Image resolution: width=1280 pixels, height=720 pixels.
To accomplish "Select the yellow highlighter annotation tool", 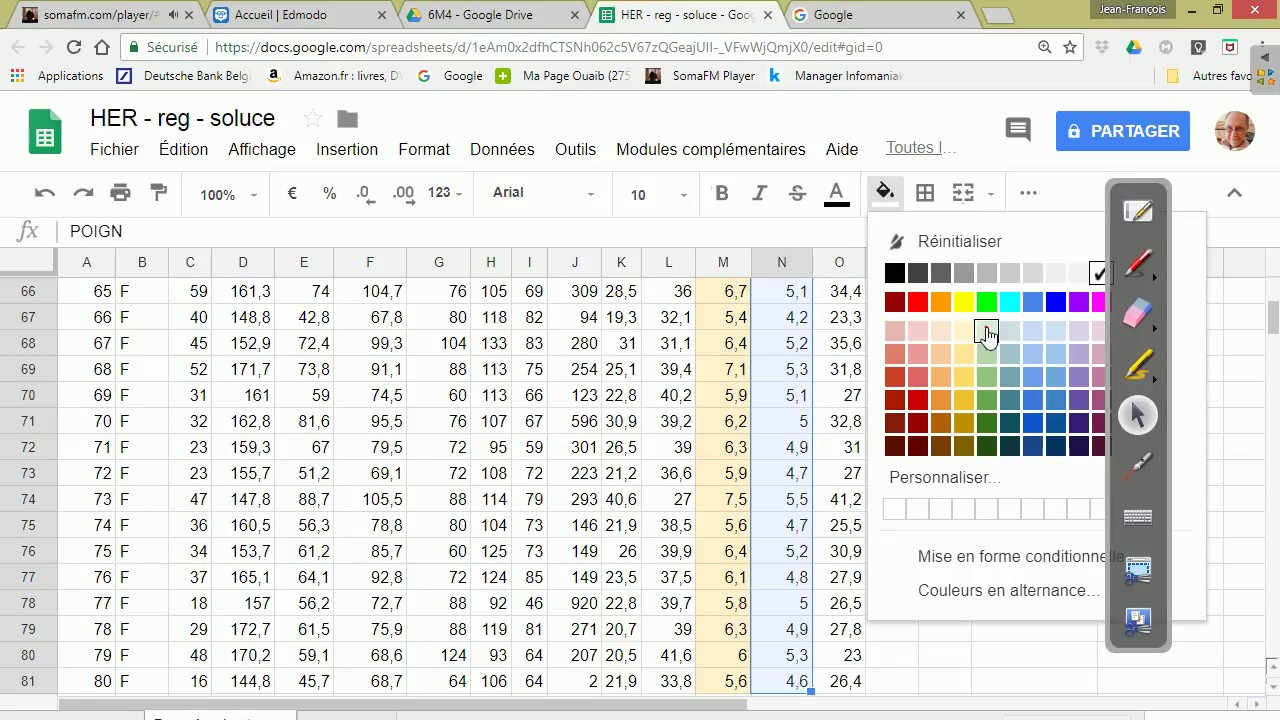I will point(1138,364).
